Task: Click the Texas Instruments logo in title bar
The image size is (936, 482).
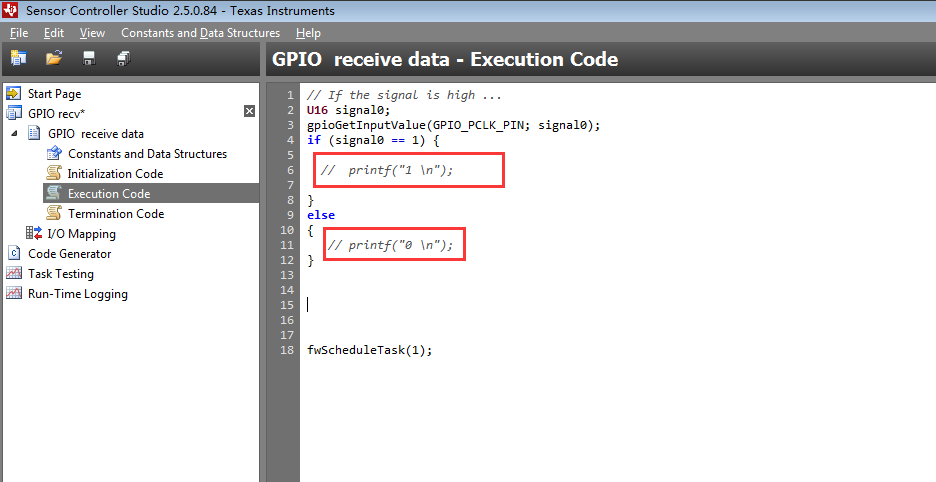Action: 10,10
